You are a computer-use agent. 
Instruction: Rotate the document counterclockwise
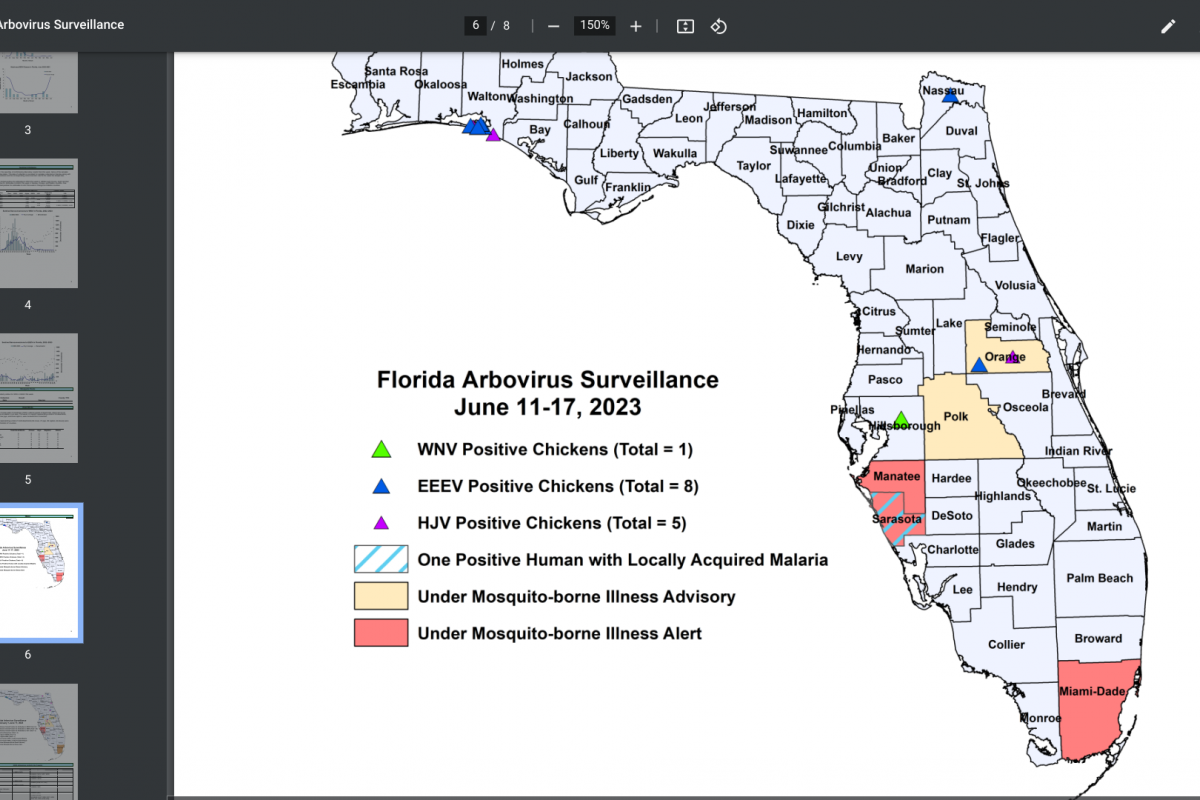tap(718, 26)
